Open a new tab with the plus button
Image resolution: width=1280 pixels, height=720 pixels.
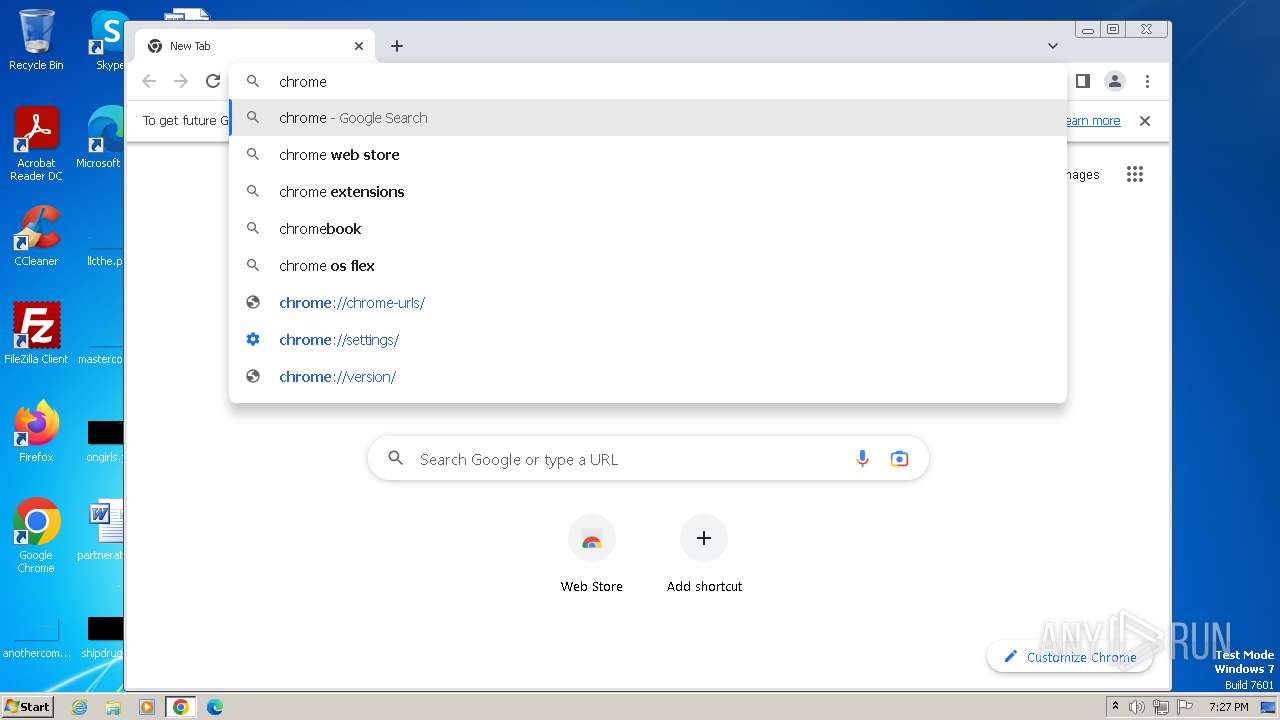tap(397, 46)
